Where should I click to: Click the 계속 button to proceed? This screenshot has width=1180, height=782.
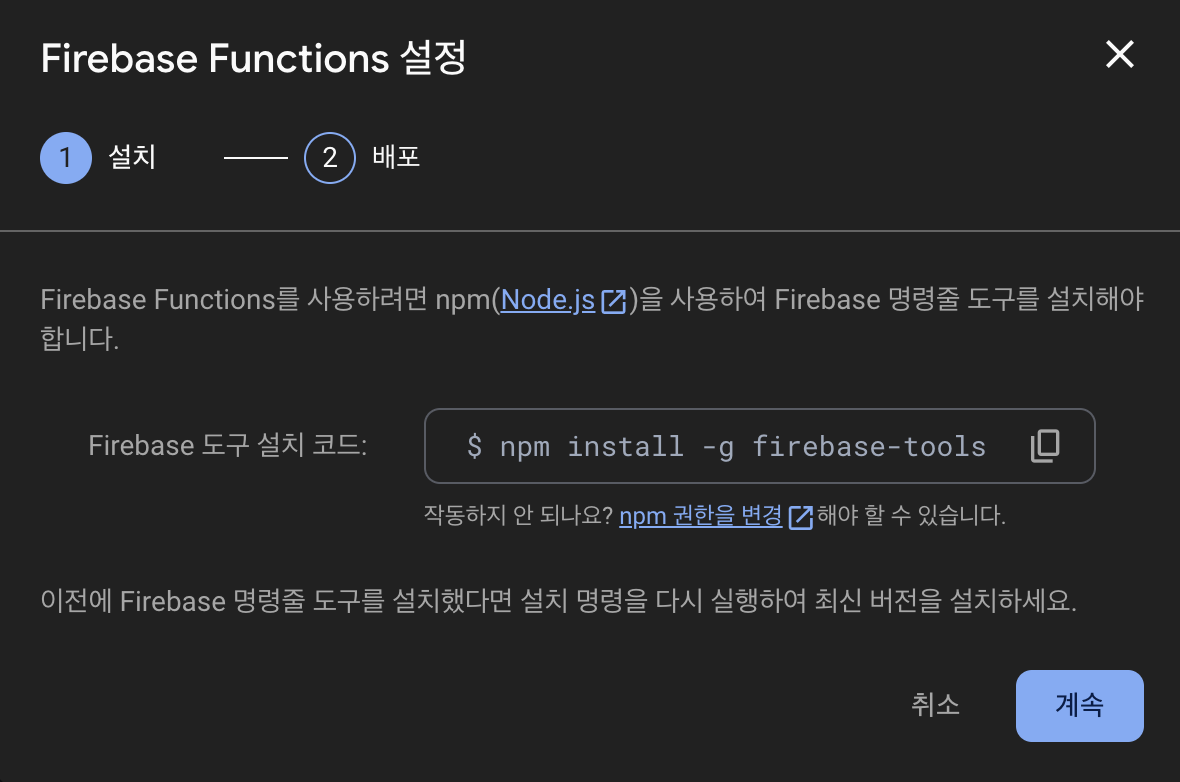(x=1079, y=705)
